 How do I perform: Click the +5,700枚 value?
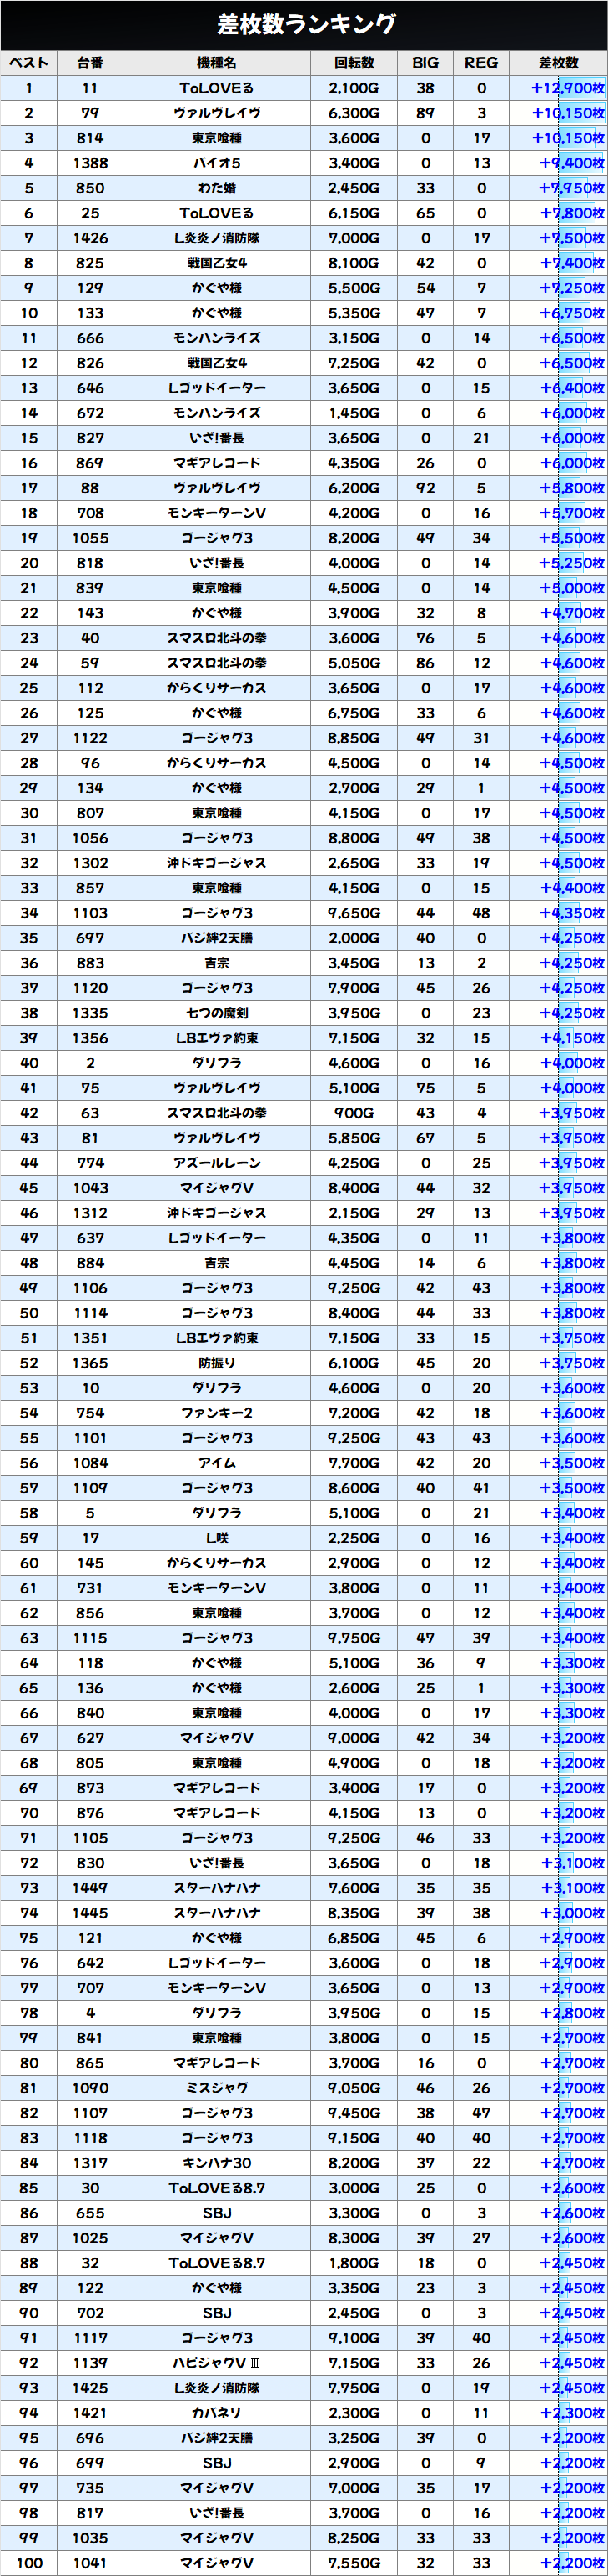[x=571, y=513]
